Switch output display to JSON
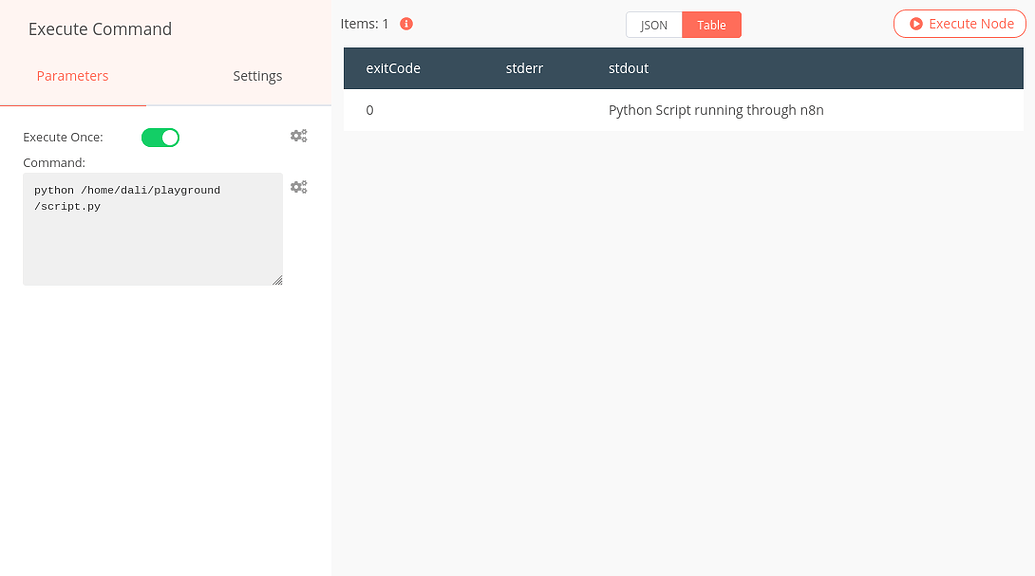1035x576 pixels. [653, 24]
